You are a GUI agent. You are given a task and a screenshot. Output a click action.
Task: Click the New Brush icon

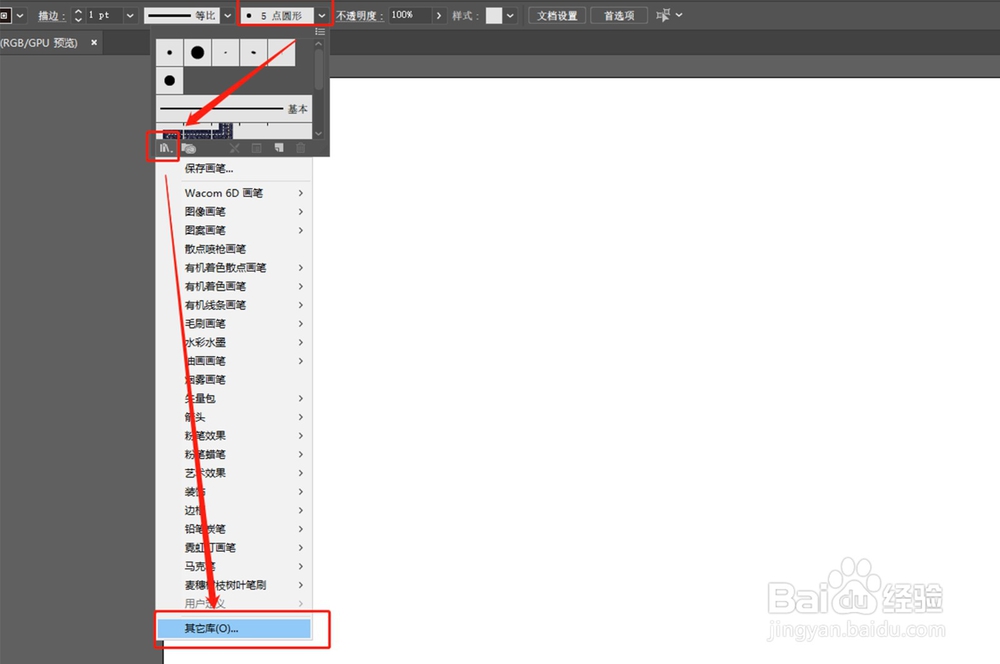(x=279, y=148)
